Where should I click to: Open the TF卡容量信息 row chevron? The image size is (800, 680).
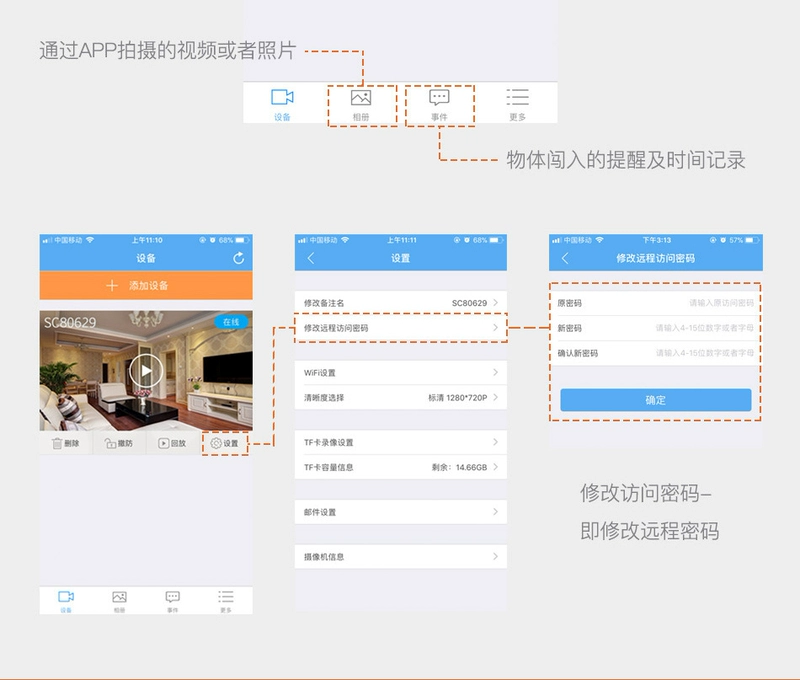point(495,467)
